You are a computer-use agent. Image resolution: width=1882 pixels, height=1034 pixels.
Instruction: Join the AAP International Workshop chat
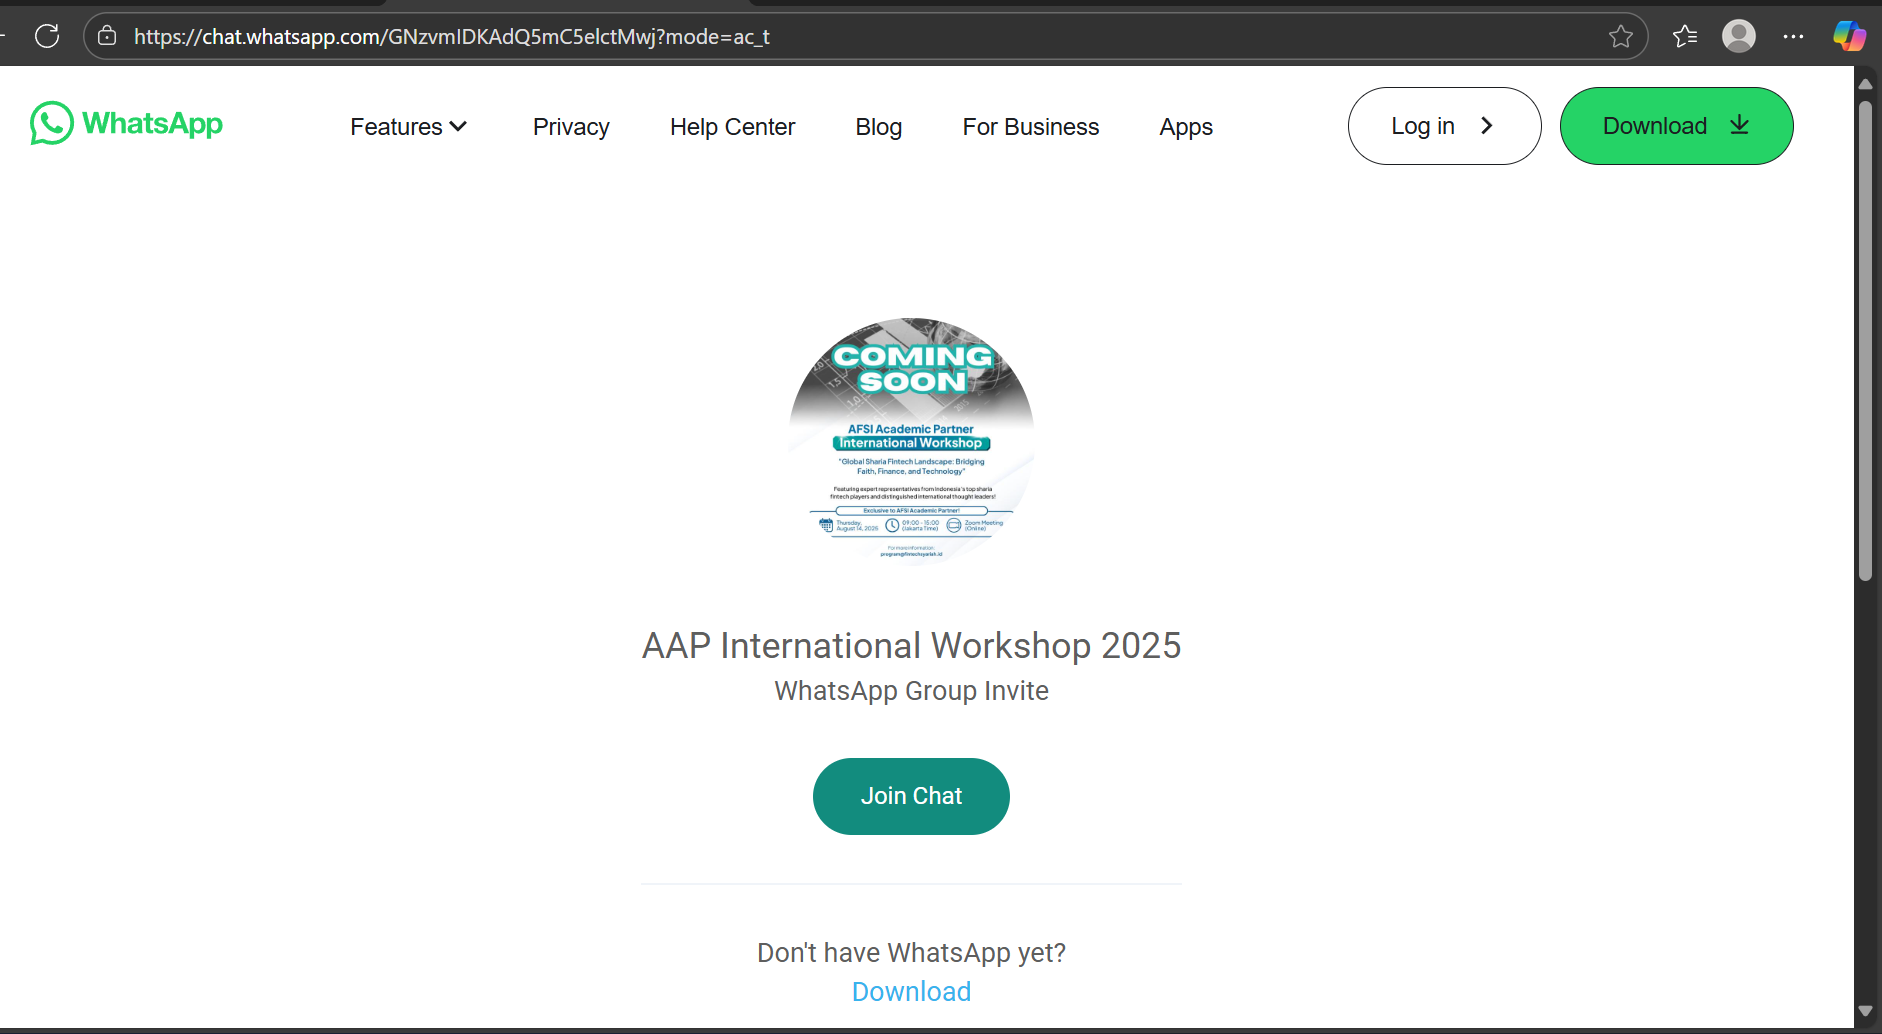[x=911, y=796]
